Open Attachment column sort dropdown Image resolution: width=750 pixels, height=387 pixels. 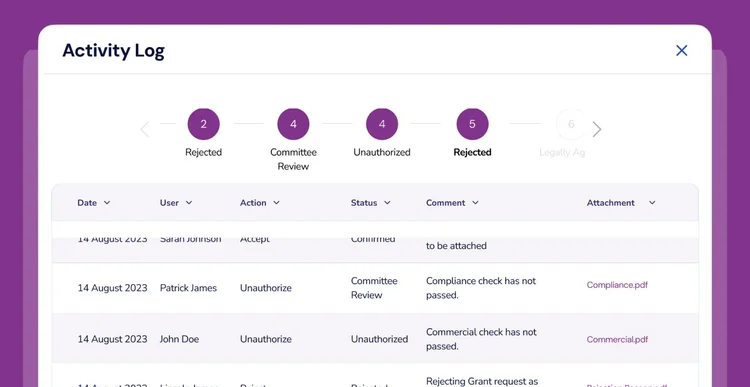(652, 203)
